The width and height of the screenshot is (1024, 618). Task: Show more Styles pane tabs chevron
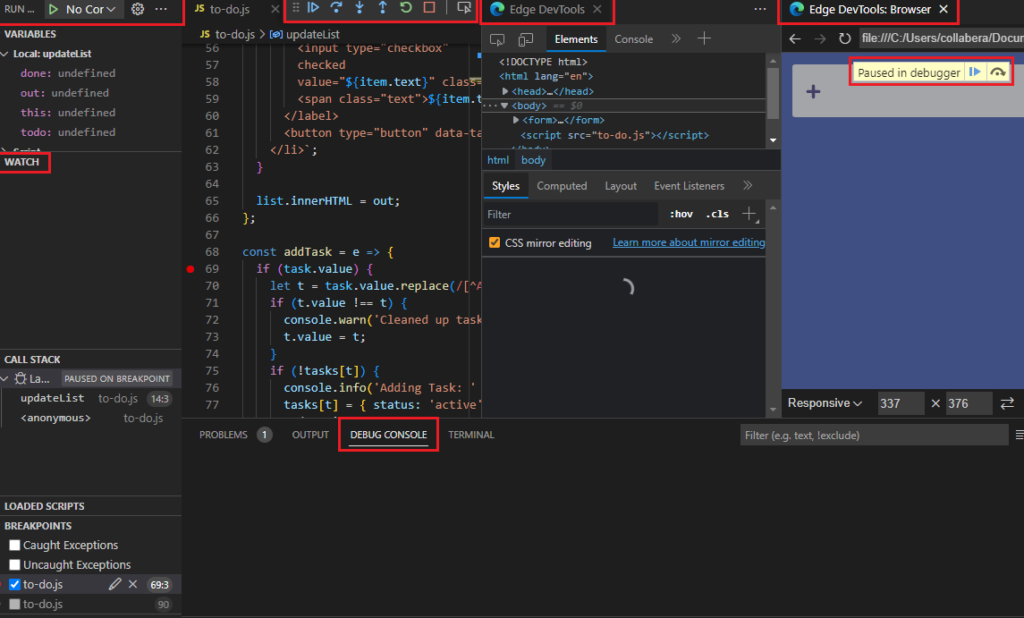click(748, 186)
